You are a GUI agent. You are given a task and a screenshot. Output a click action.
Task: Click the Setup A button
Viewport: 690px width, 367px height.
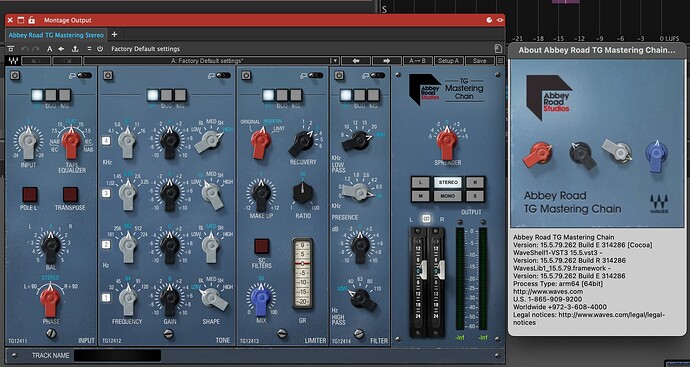[x=448, y=61]
